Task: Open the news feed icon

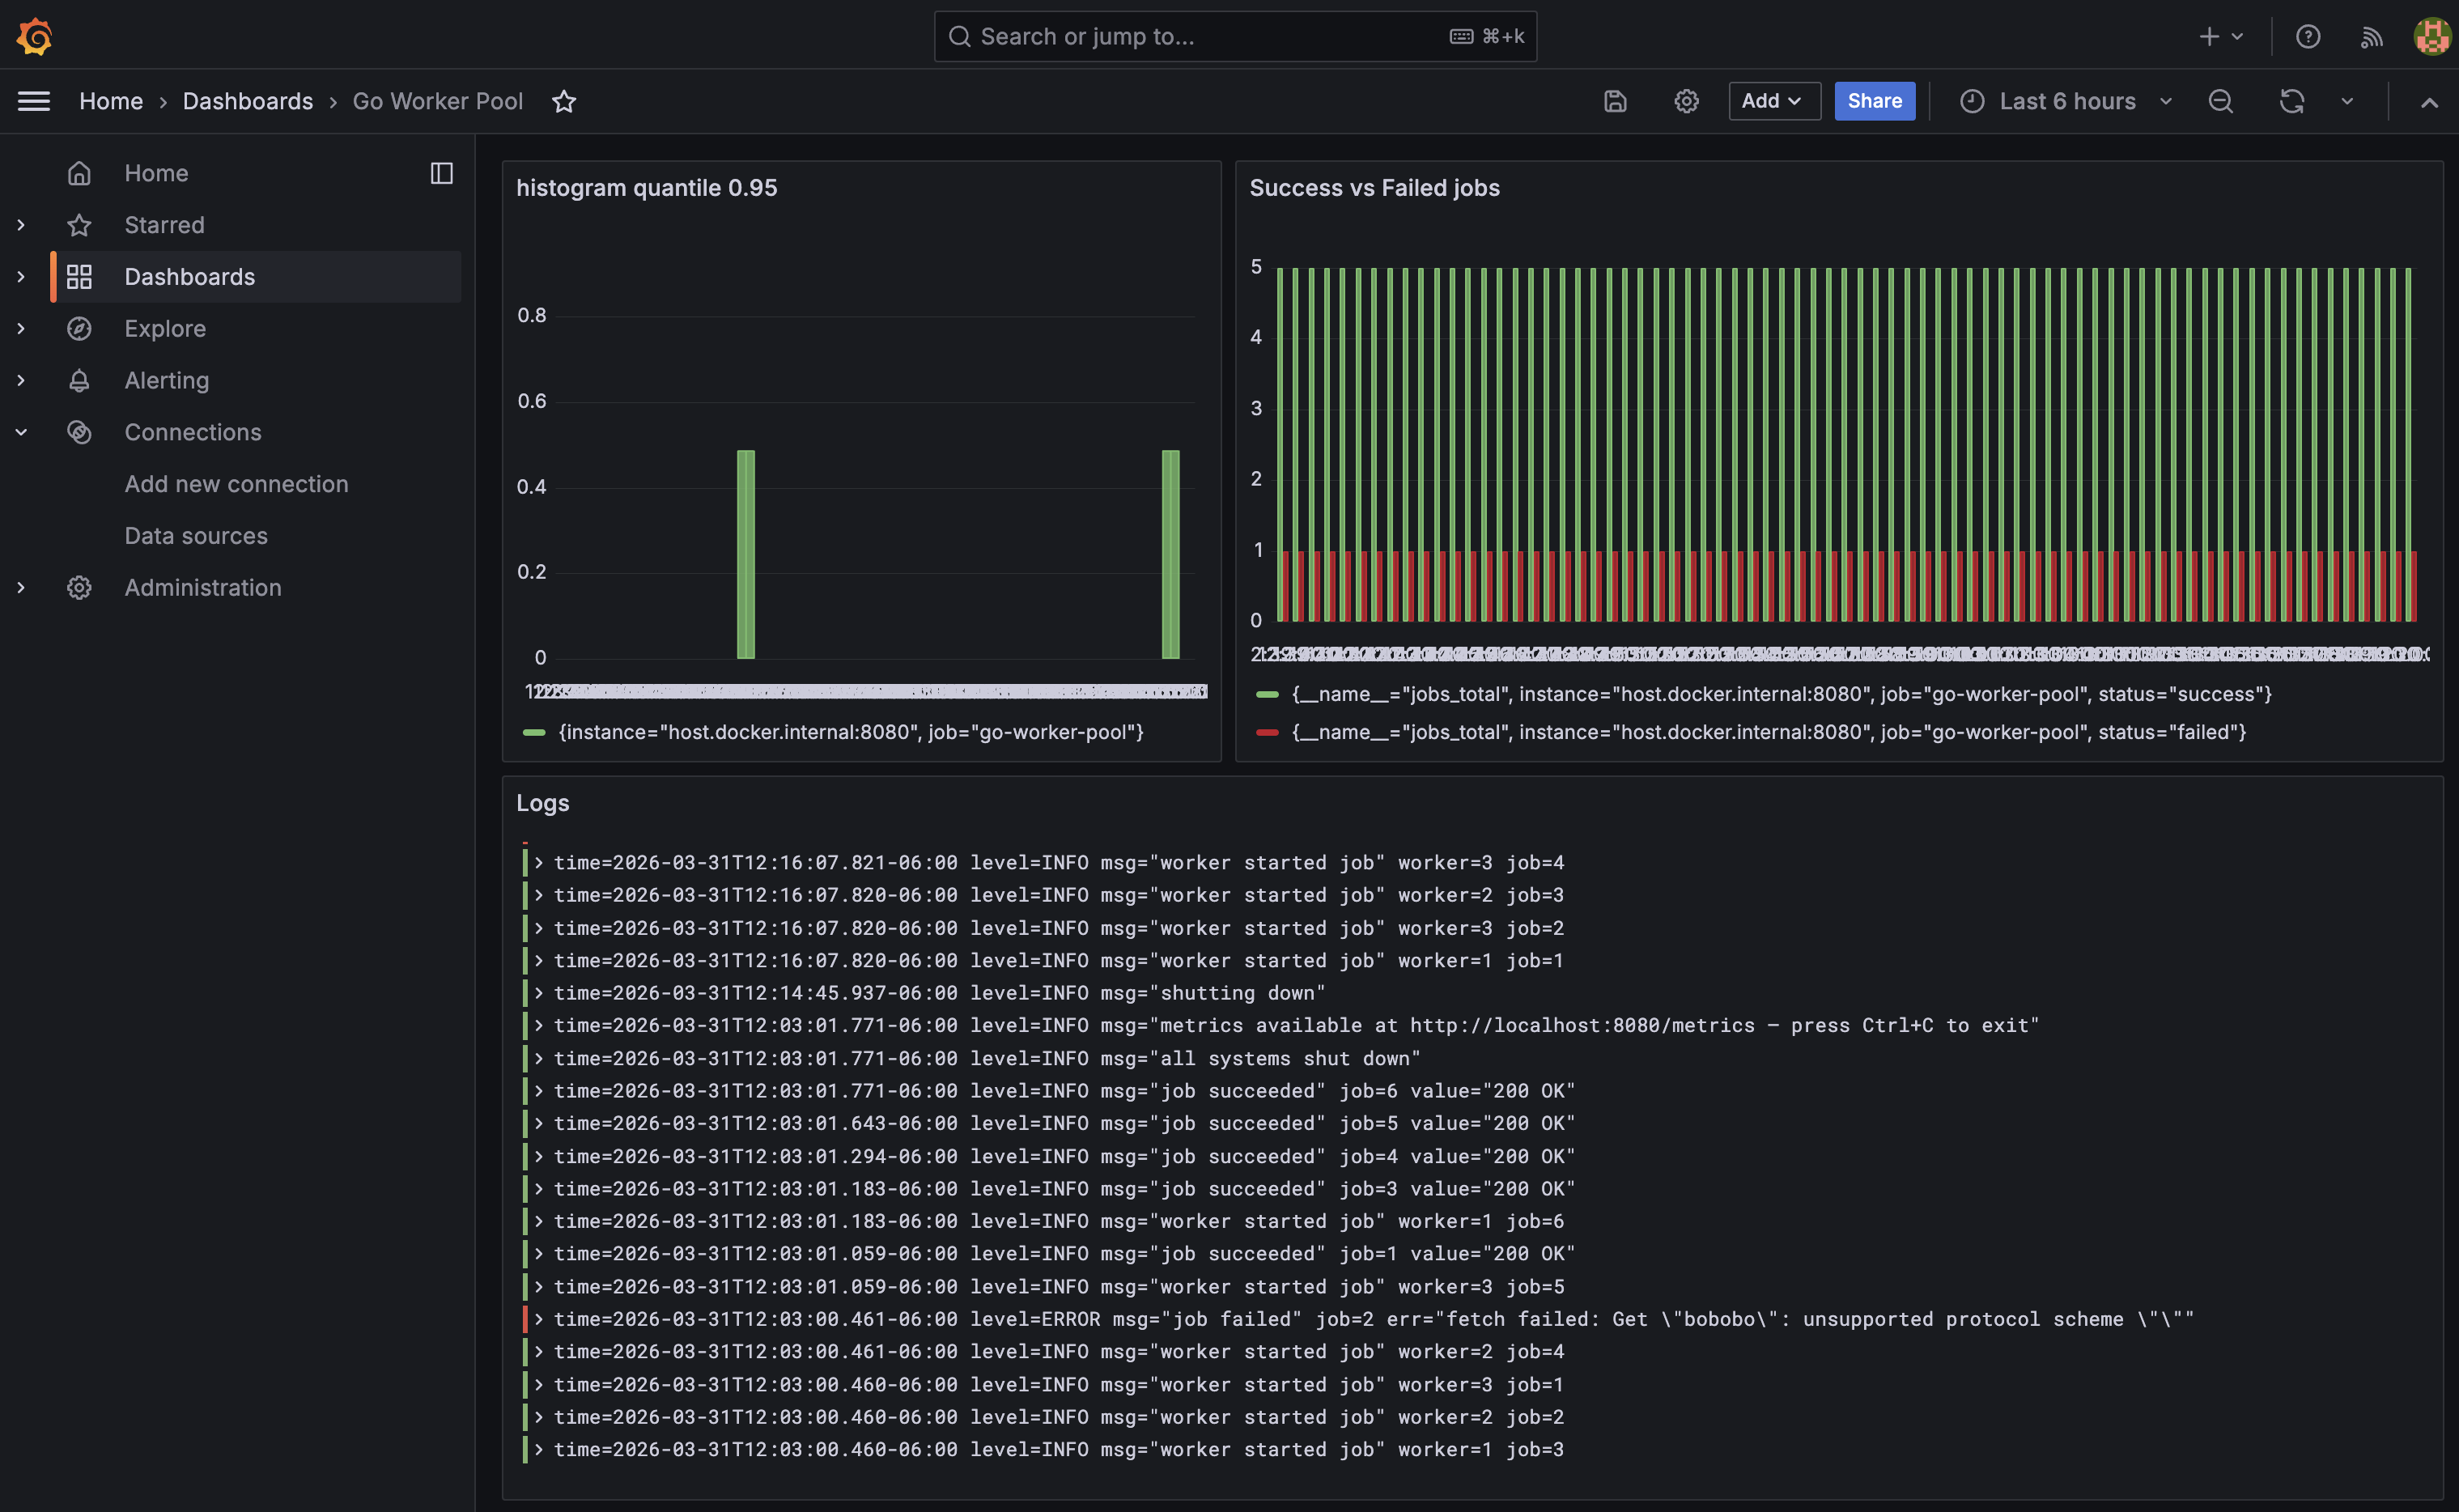Action: coord(2371,36)
